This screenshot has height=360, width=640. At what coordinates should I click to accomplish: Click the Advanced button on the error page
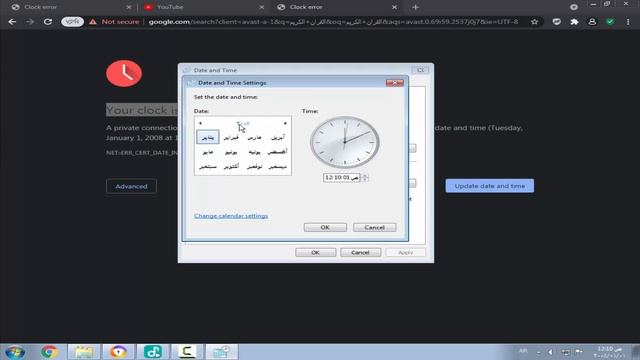[x=131, y=186]
